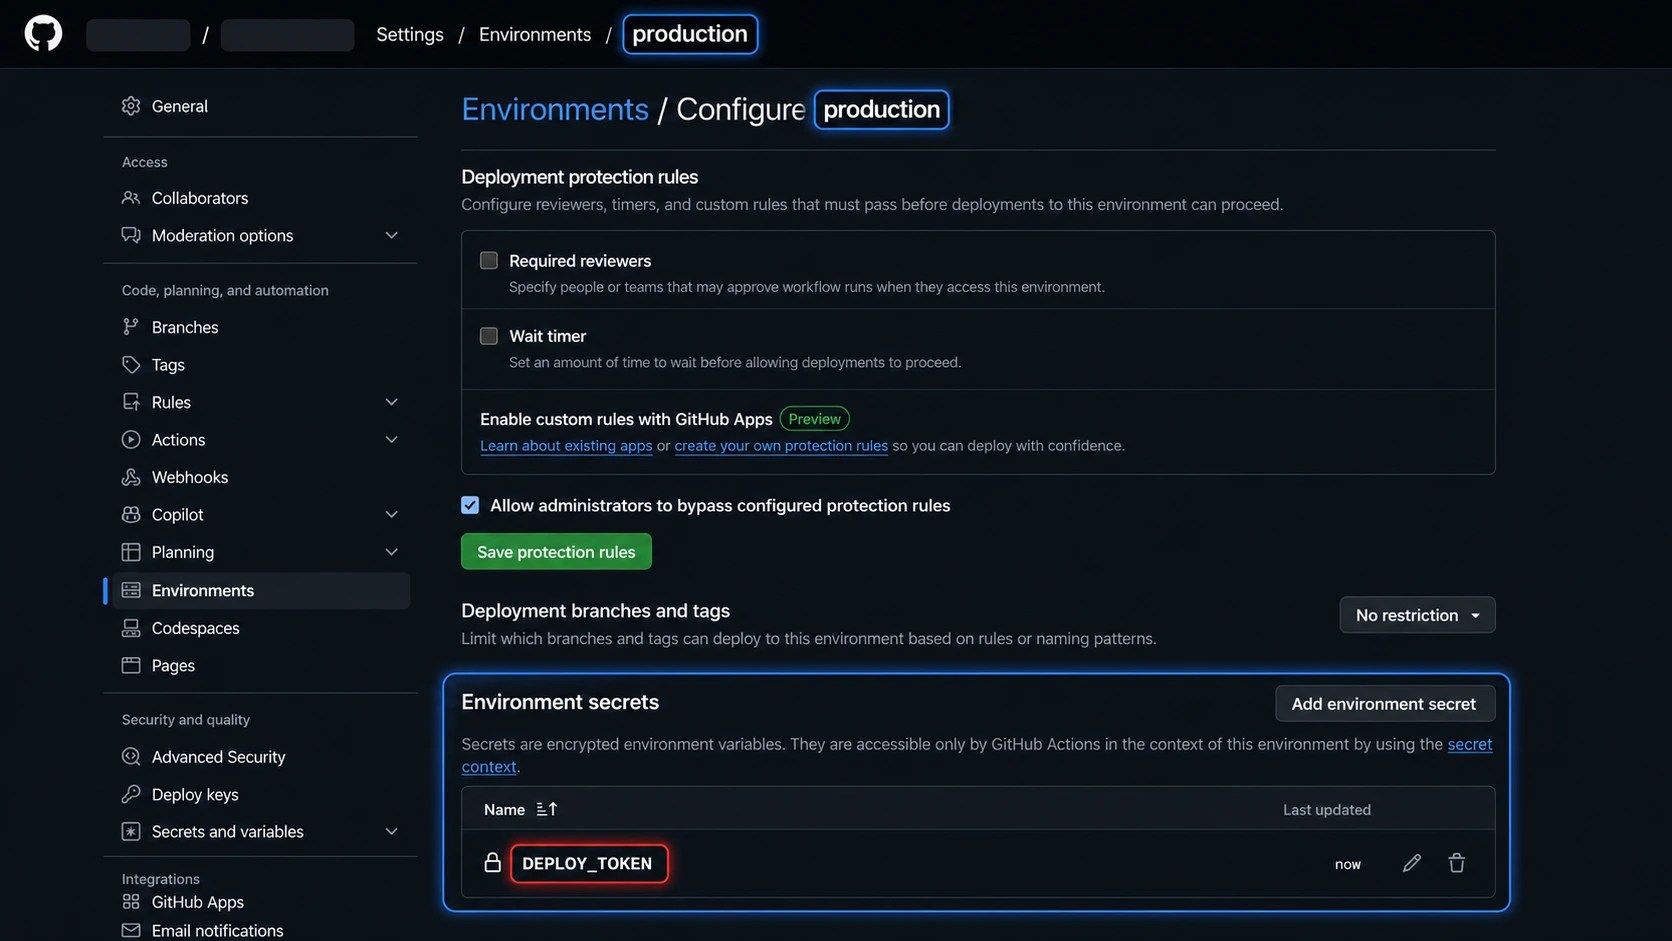Screen dimensions: 1672x941
Task: Expand Moderation options chevron
Action: click(x=392, y=235)
